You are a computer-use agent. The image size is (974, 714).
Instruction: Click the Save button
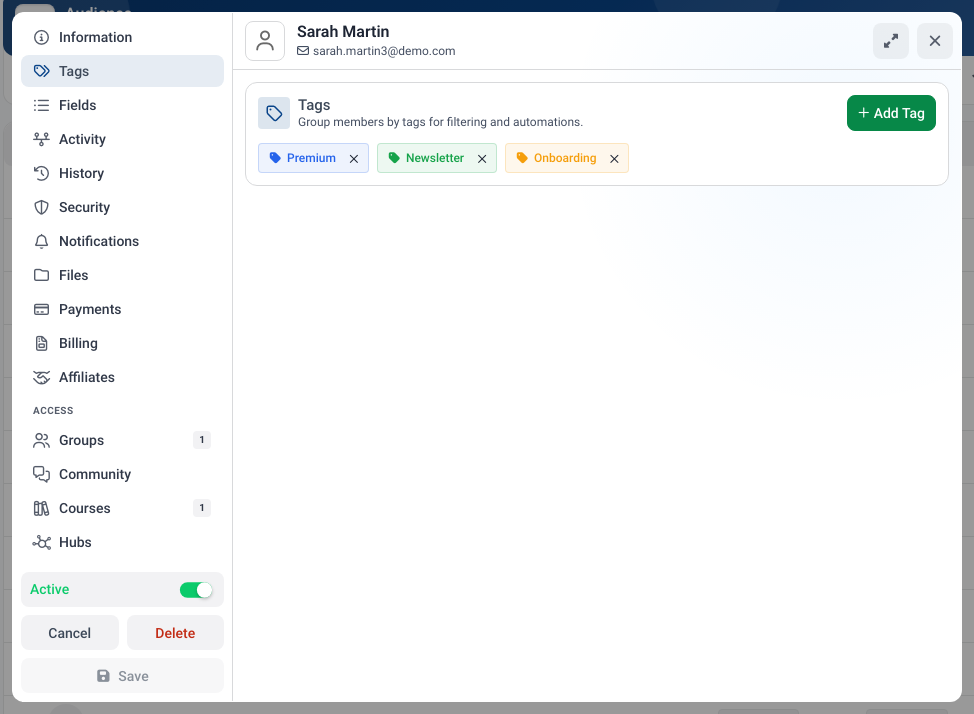pos(122,676)
